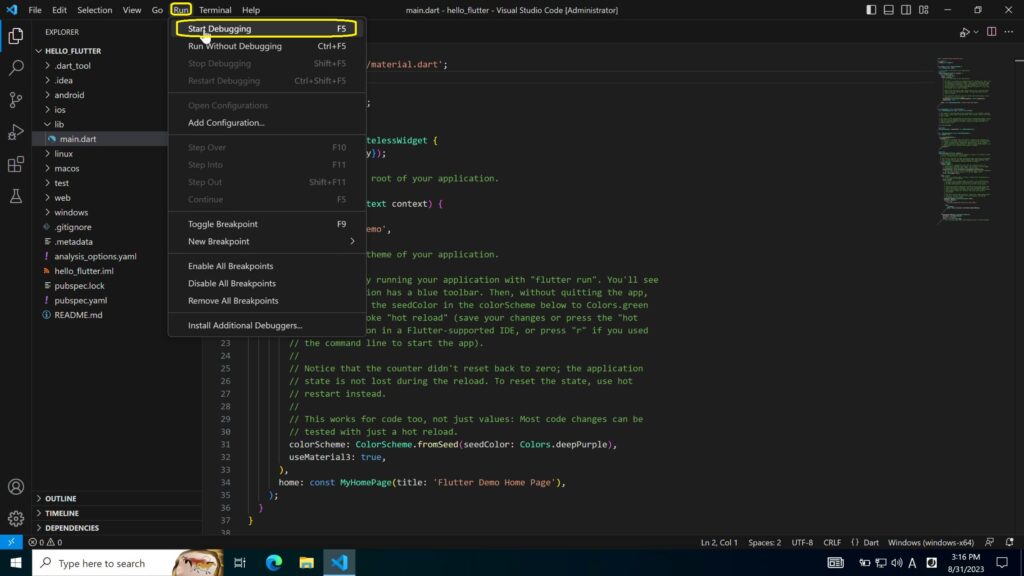The height and width of the screenshot is (576, 1024).
Task: Expand the DEPENDENCIES section
Action: pos(118,528)
